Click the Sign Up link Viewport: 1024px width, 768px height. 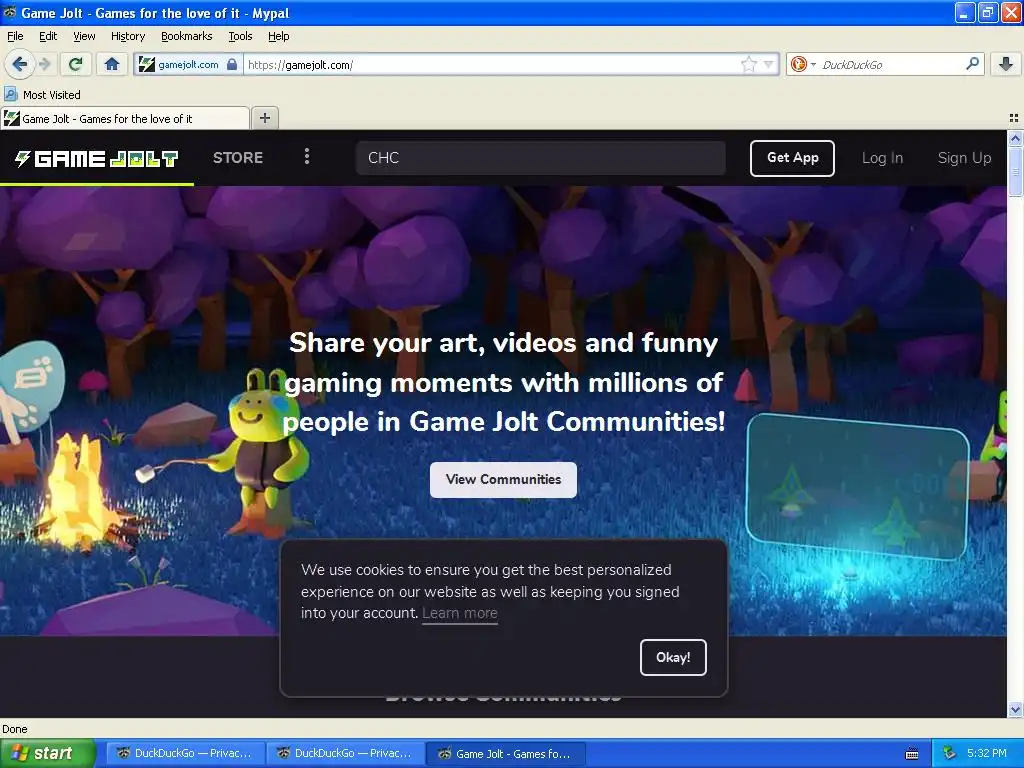click(x=964, y=158)
